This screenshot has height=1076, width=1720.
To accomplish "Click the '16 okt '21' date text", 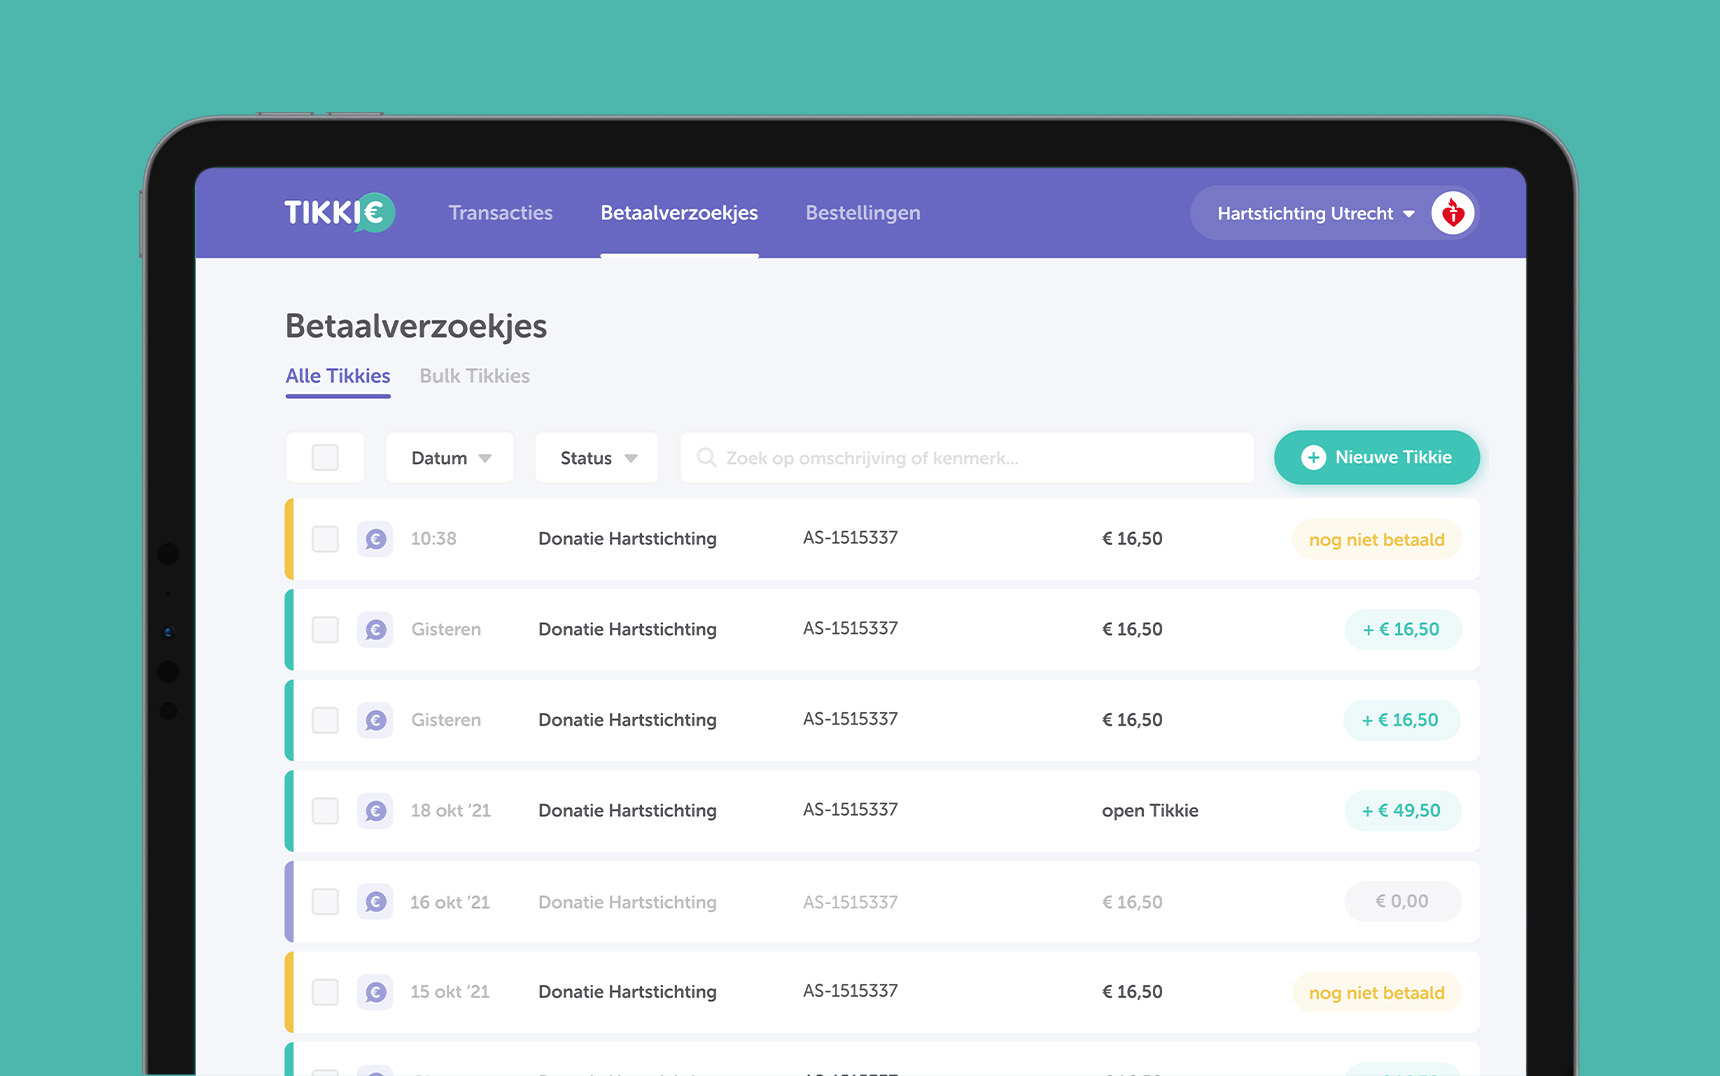I will [450, 902].
